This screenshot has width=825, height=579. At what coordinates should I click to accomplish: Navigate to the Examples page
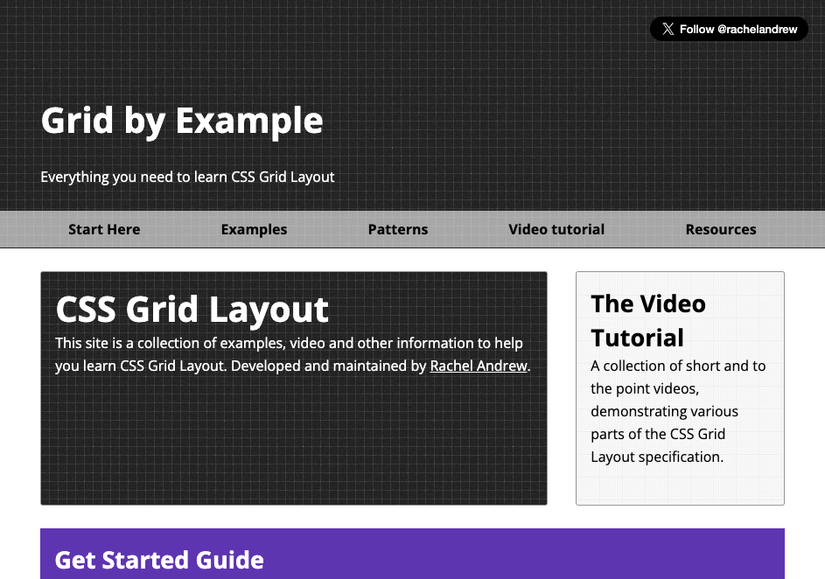coord(253,229)
